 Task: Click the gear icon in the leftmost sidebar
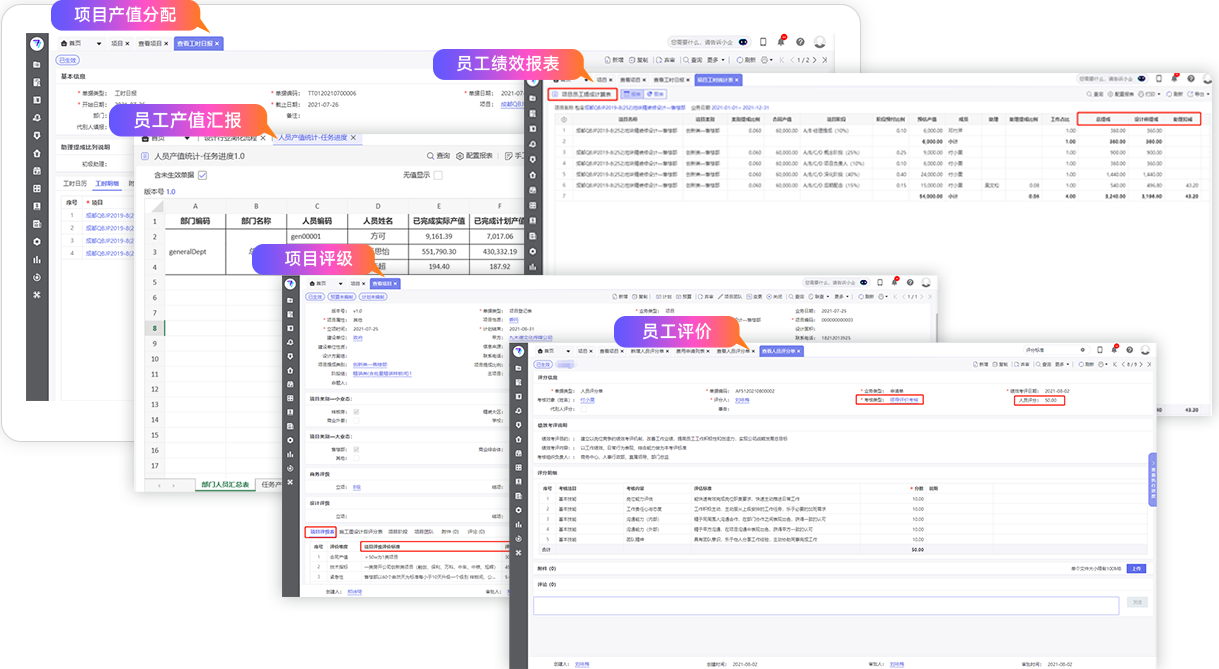click(x=37, y=241)
